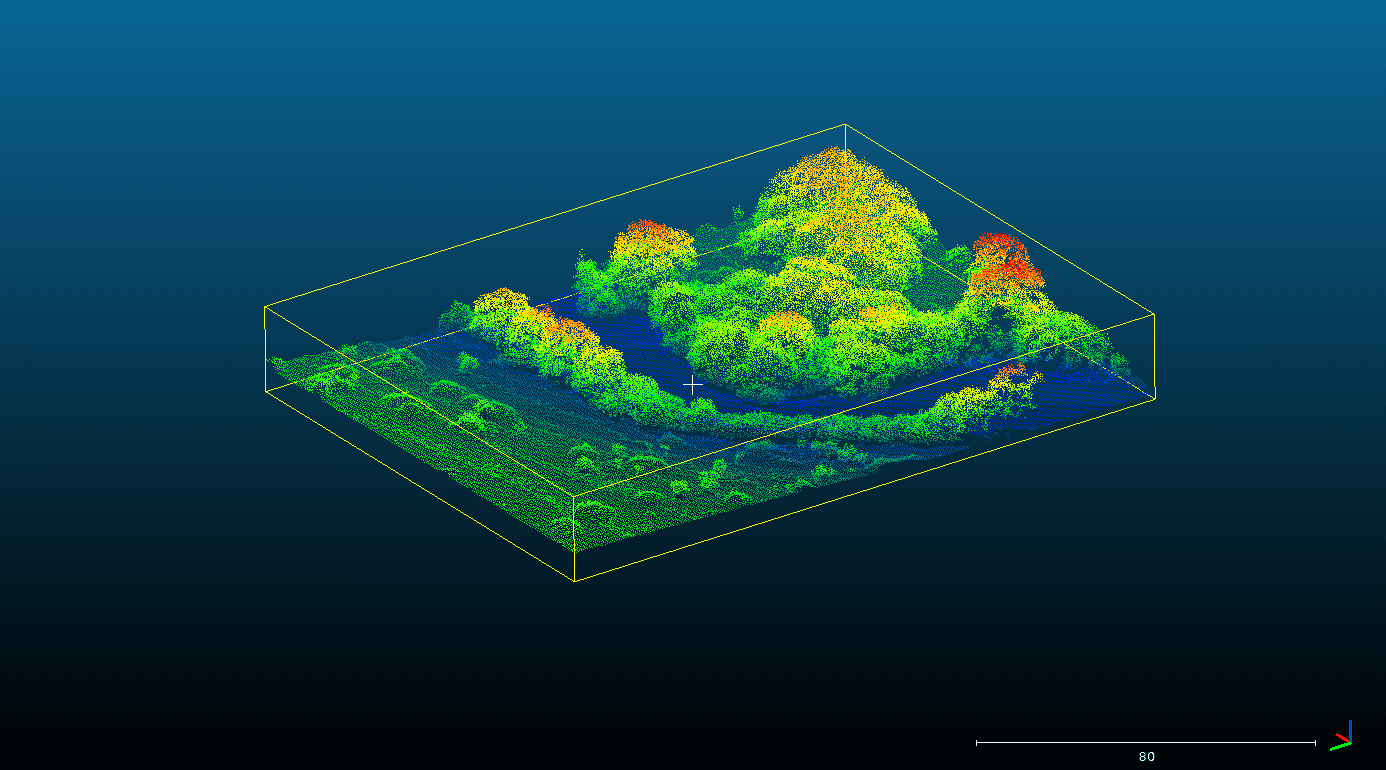Pick the red-topped tree crown in the cloud

coord(1005,264)
